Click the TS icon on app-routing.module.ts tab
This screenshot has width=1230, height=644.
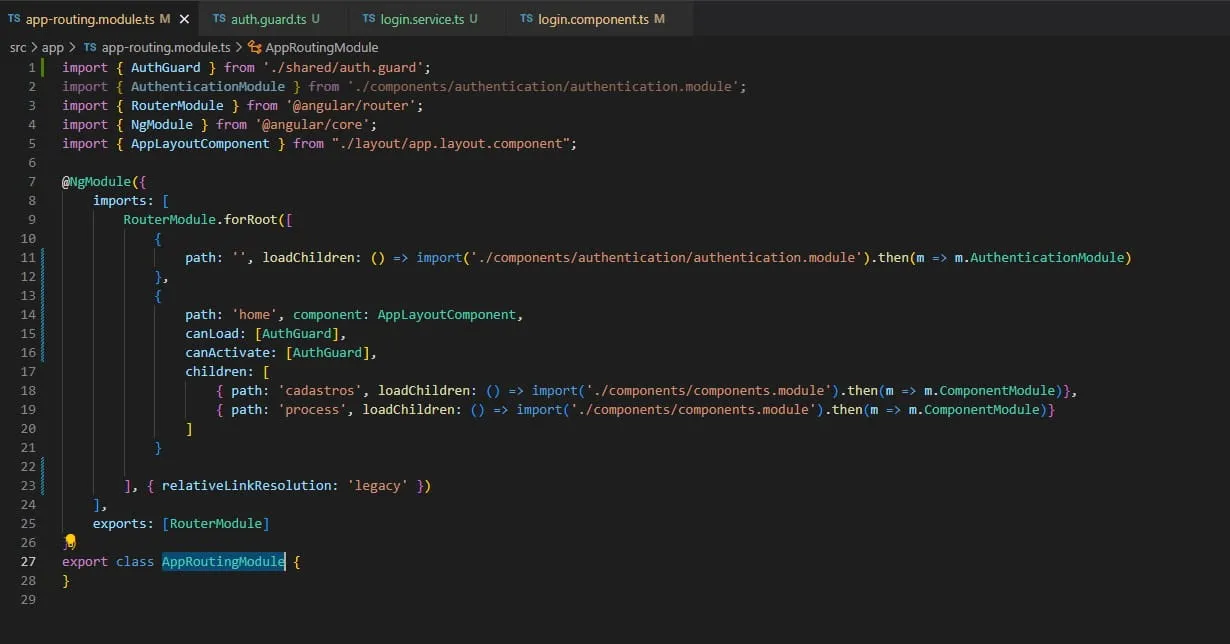point(14,19)
